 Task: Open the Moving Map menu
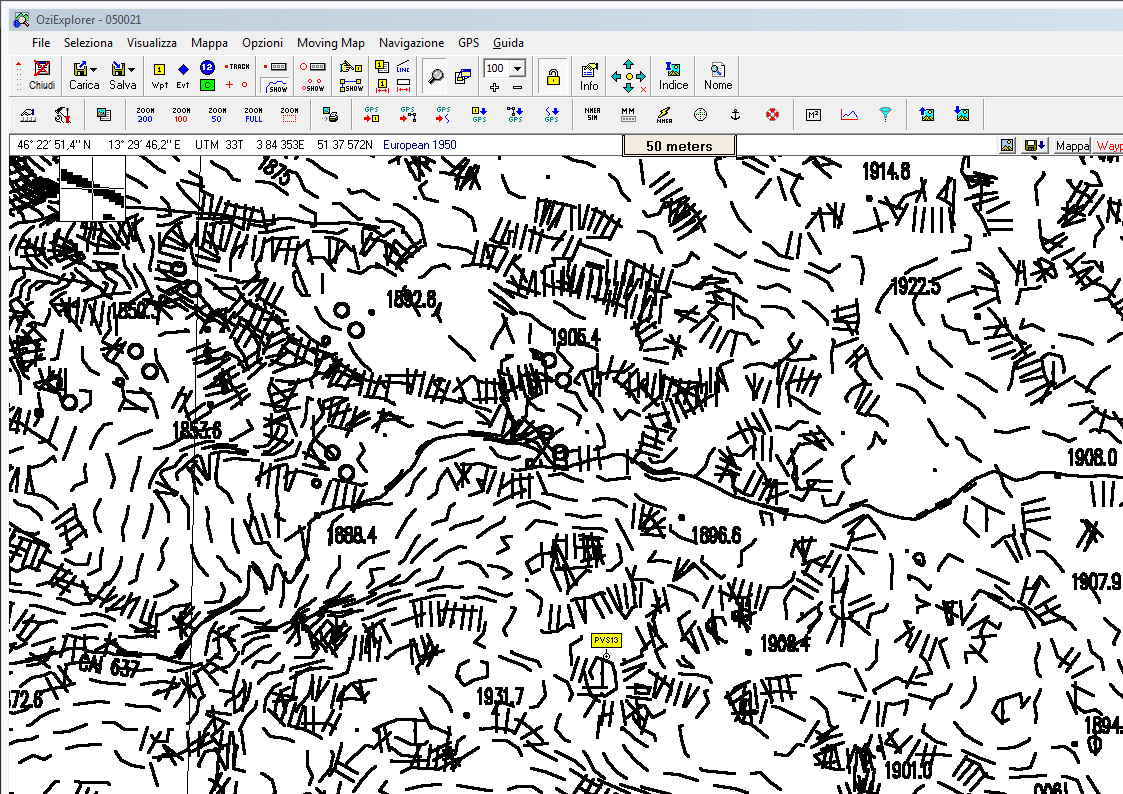(x=330, y=43)
